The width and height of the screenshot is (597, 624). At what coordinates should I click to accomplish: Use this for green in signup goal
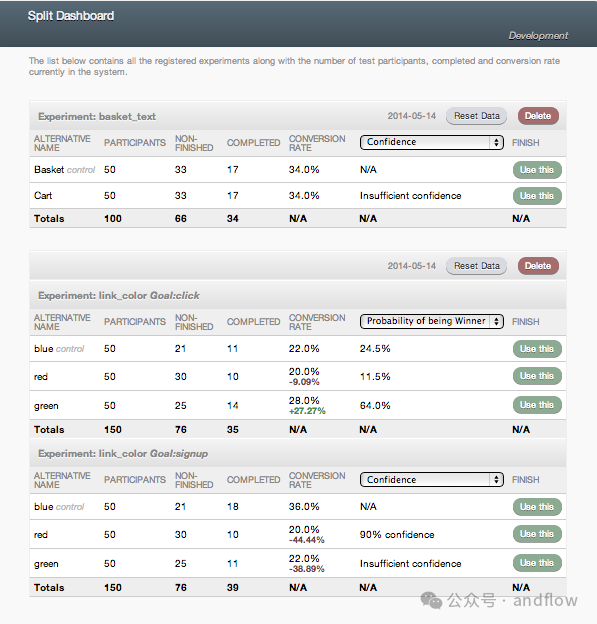[537, 563]
